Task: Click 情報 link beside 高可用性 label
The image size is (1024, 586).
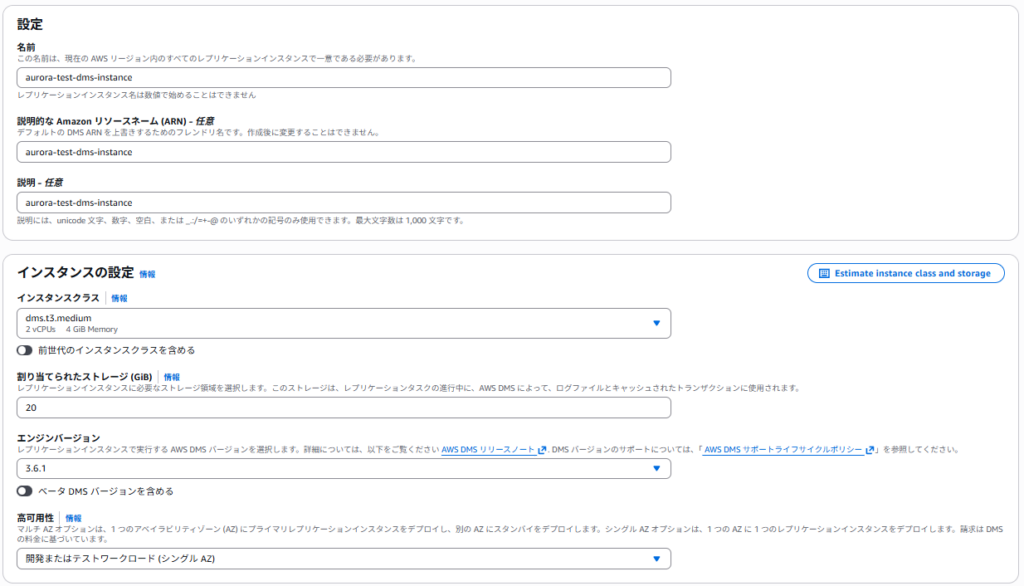Action: tap(73, 518)
